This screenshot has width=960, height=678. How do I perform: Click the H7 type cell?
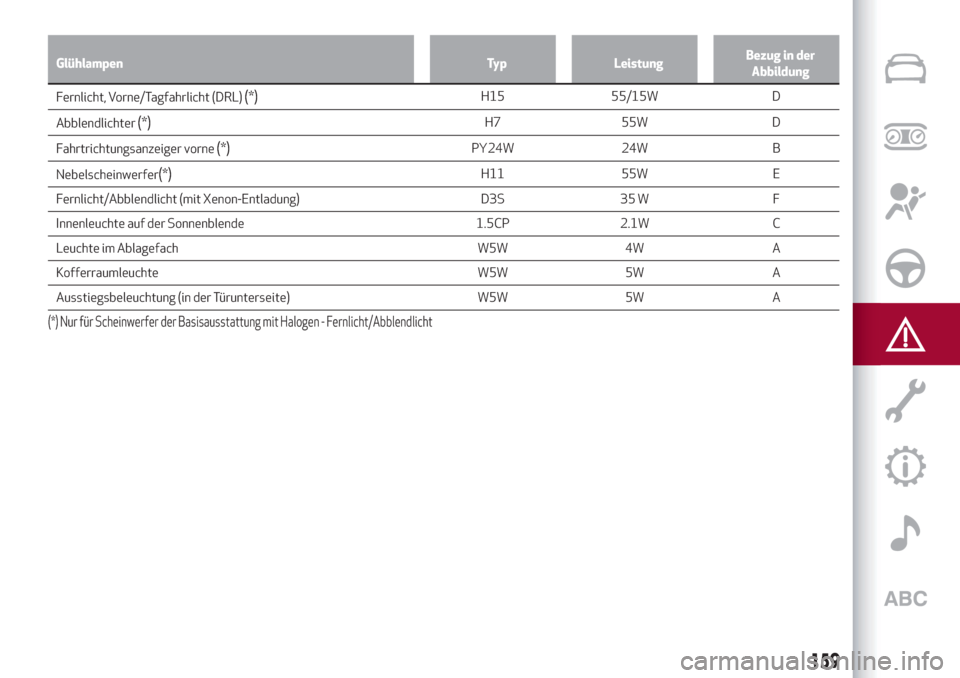click(492, 122)
